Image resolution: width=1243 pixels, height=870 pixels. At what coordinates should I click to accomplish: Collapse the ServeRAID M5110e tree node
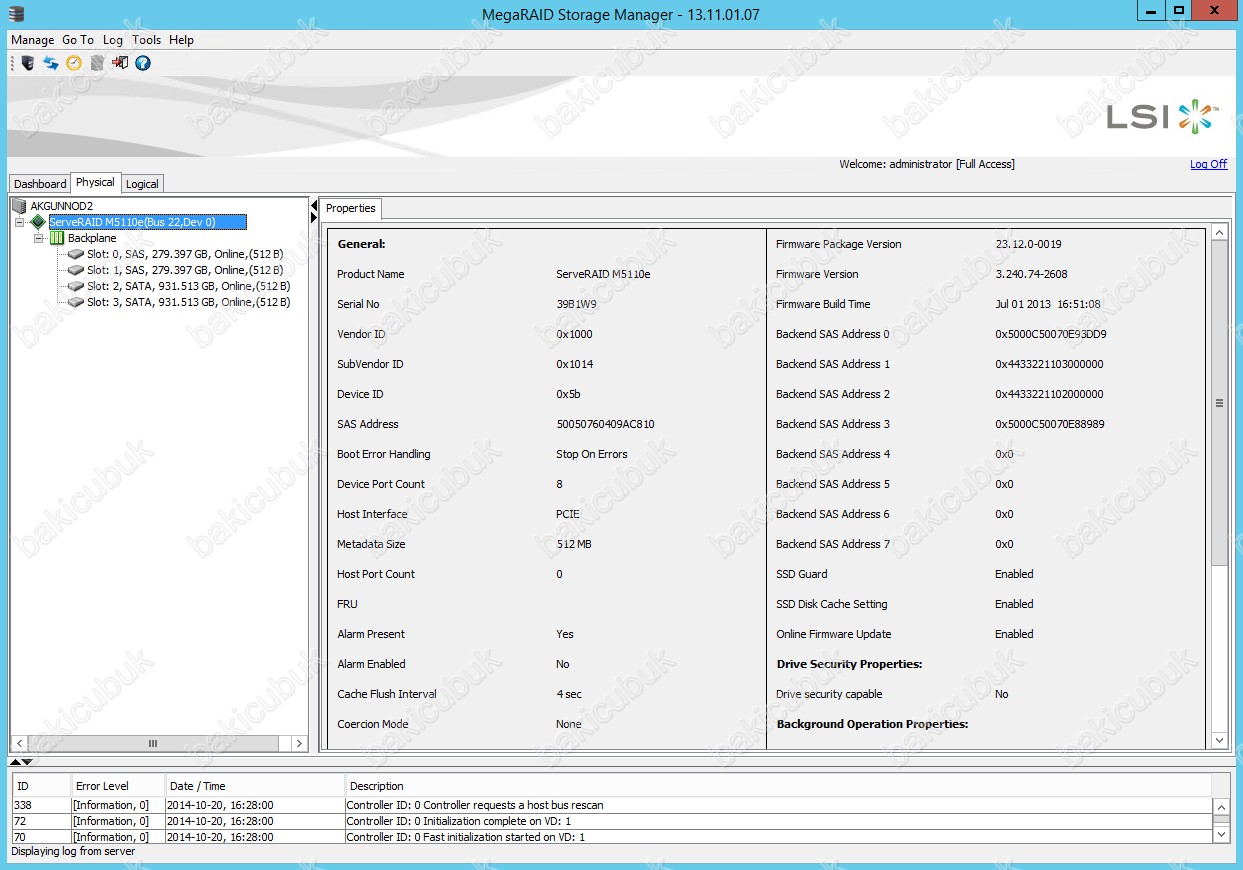[20, 222]
